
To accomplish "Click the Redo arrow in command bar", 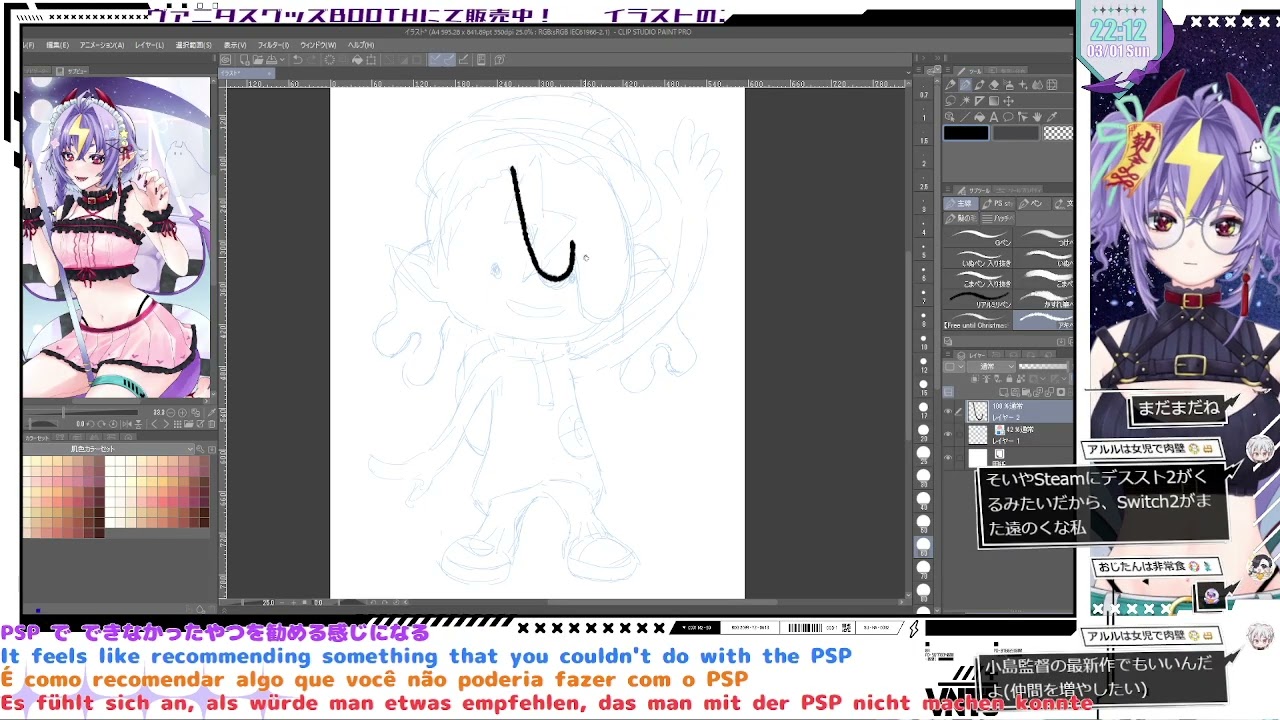I will (312, 60).
